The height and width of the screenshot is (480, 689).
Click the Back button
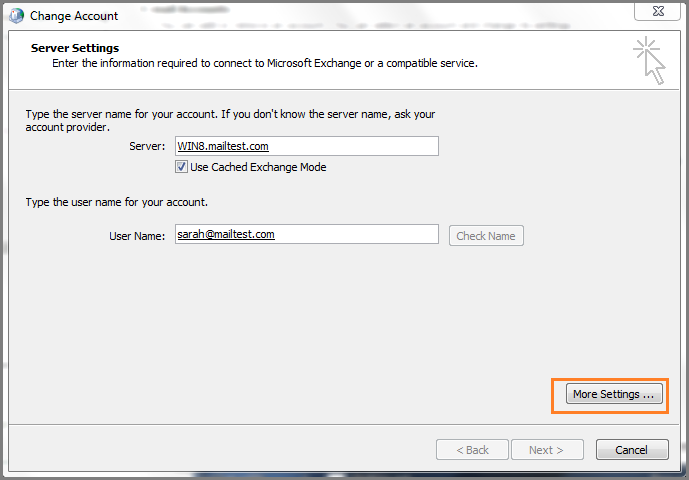coord(472,450)
